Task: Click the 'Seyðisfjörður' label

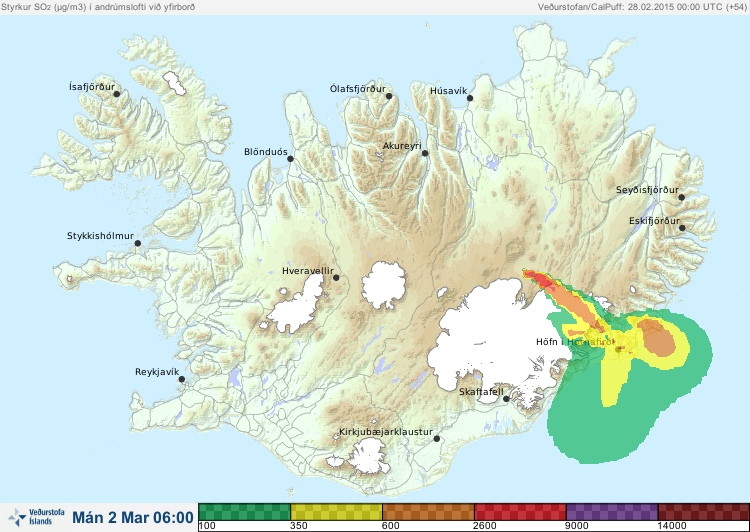Action: click(x=647, y=190)
